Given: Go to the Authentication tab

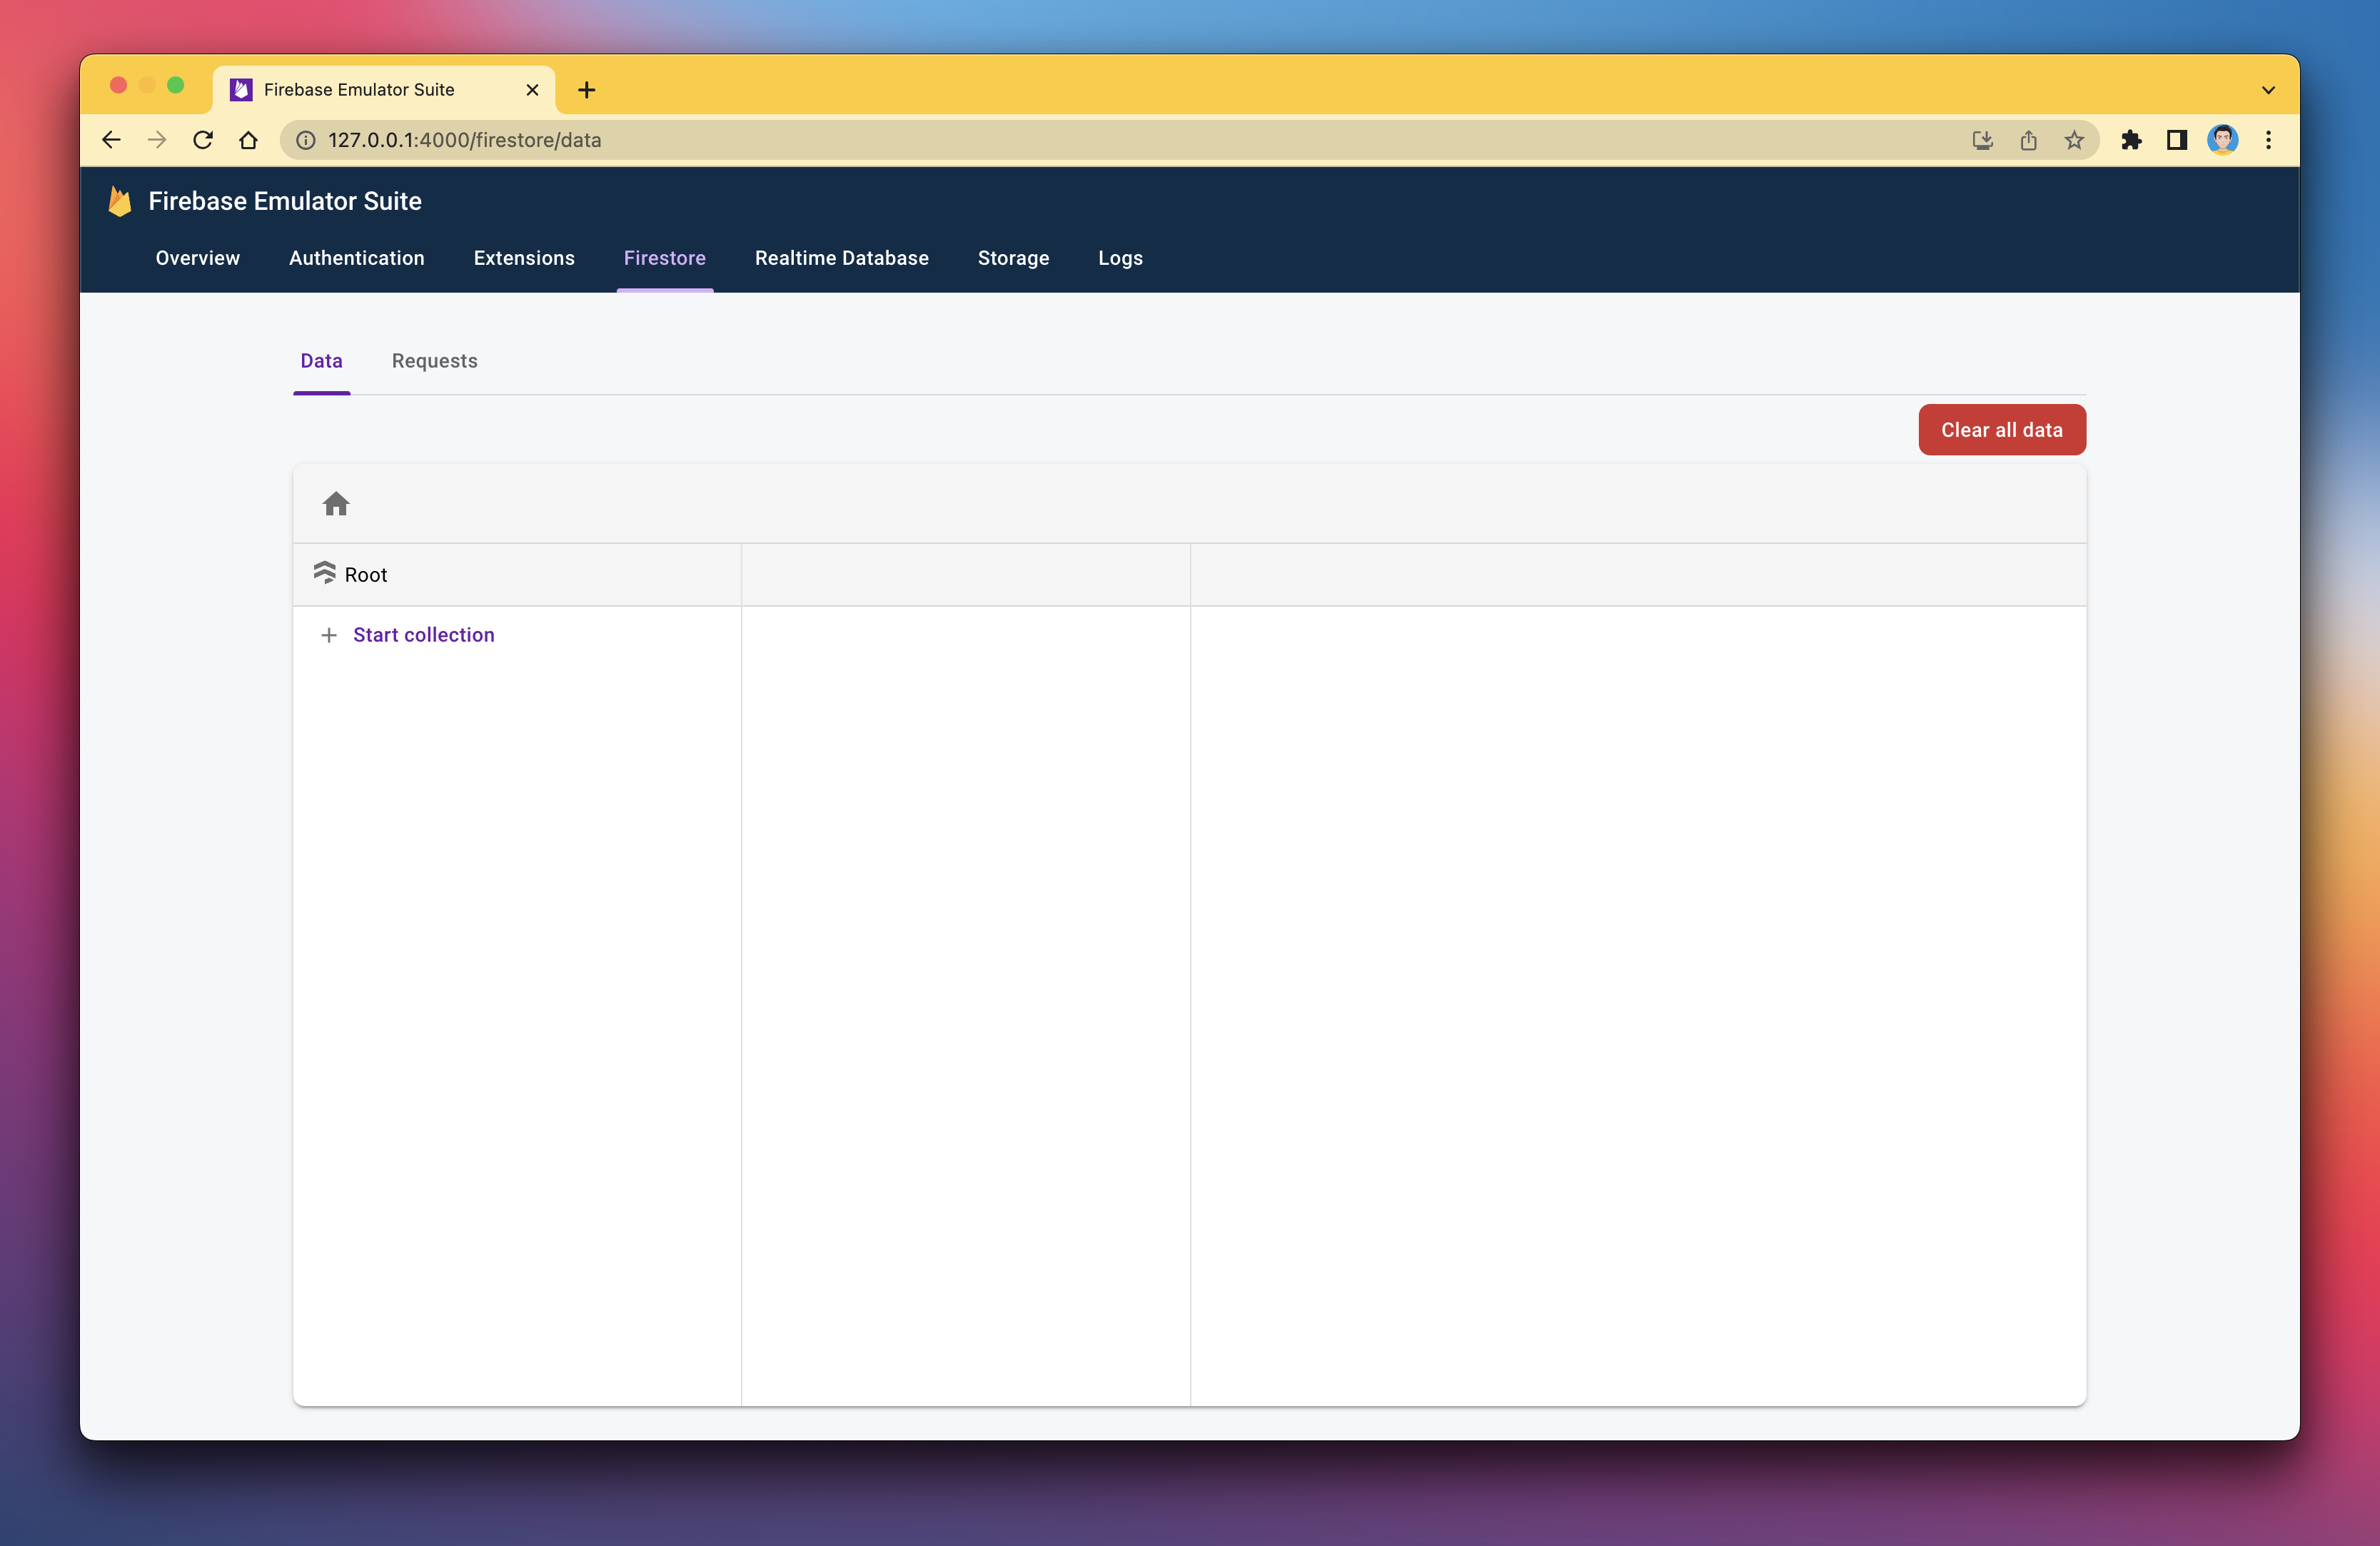Looking at the screenshot, I should pyautogui.click(x=356, y=258).
